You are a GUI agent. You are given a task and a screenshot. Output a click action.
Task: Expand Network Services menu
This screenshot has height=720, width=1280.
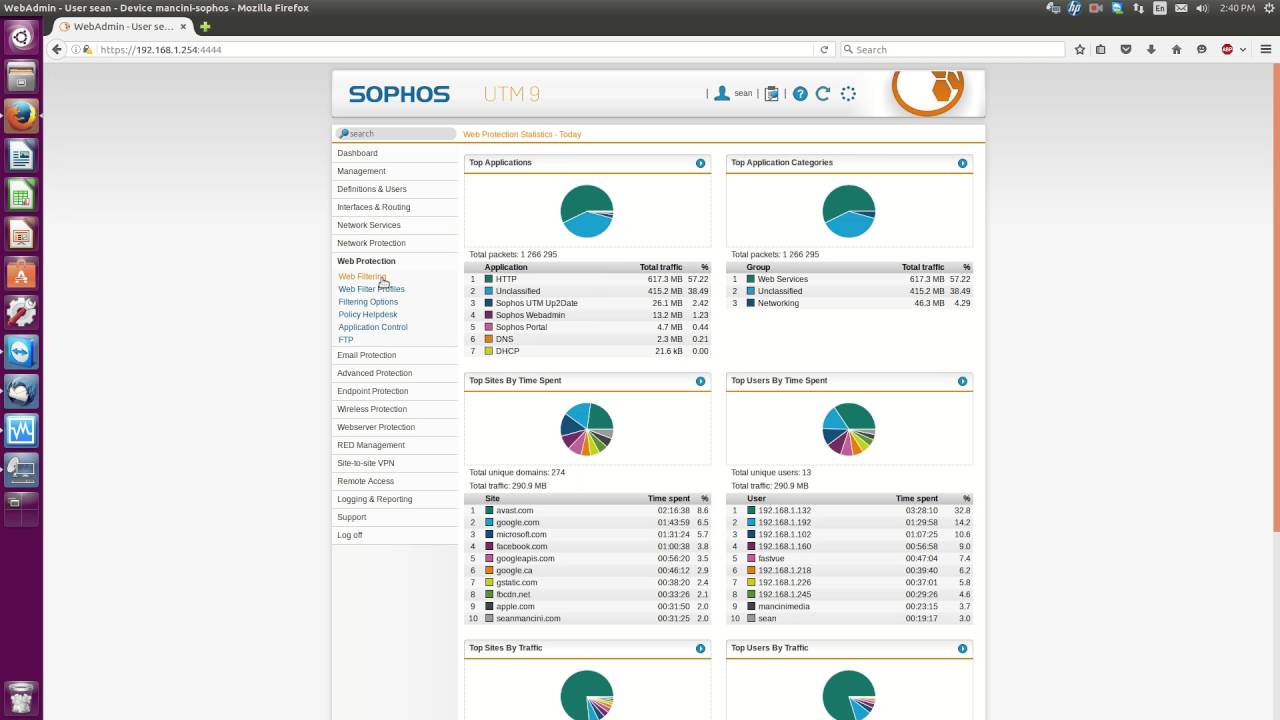click(395, 225)
